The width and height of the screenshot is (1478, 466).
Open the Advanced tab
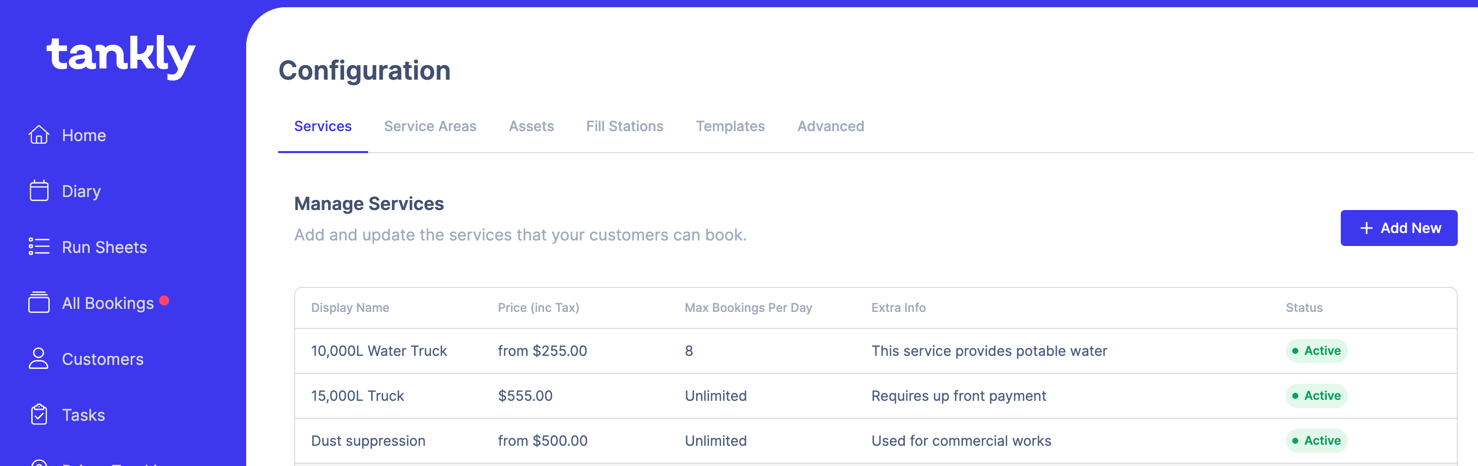[830, 126]
